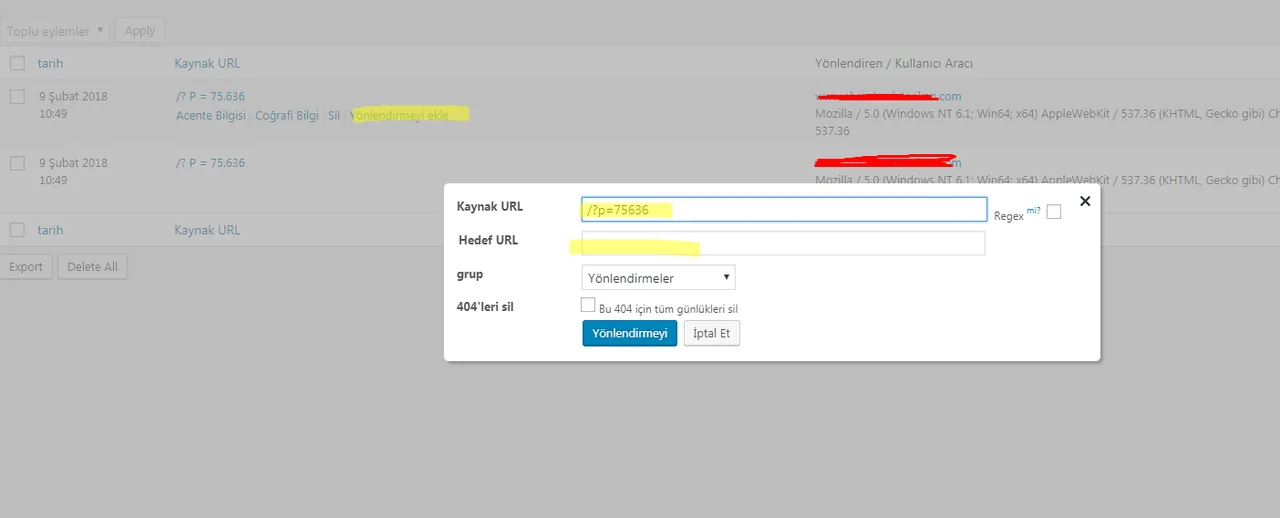Check the second 9 Şubat 2018 row checkbox

[x=17, y=163]
